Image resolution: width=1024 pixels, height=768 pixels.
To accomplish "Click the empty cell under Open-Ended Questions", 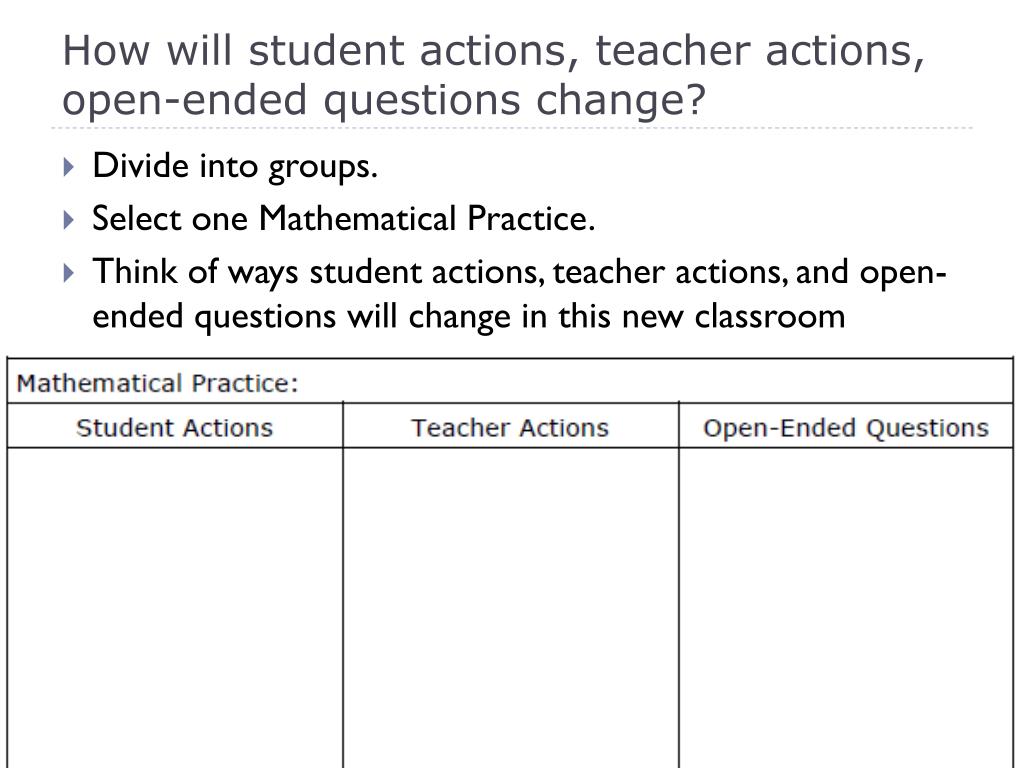I will (846, 608).
